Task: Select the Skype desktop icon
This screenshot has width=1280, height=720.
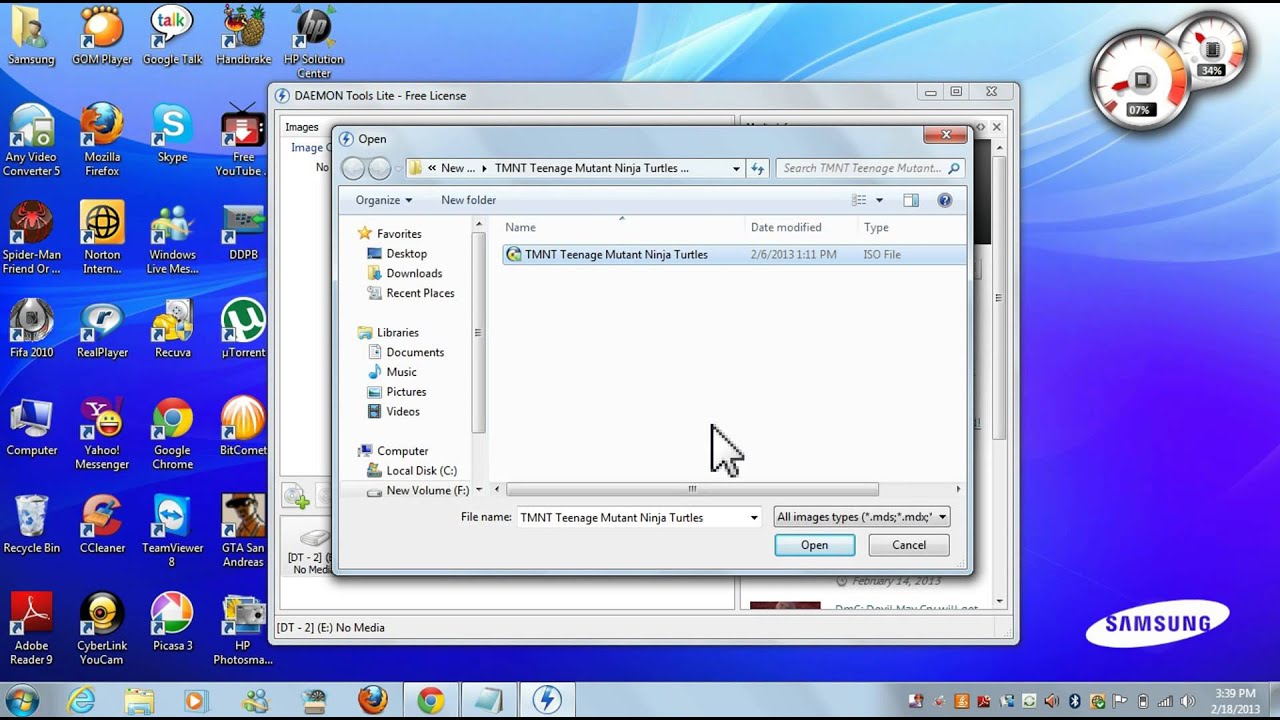Action: (x=172, y=133)
